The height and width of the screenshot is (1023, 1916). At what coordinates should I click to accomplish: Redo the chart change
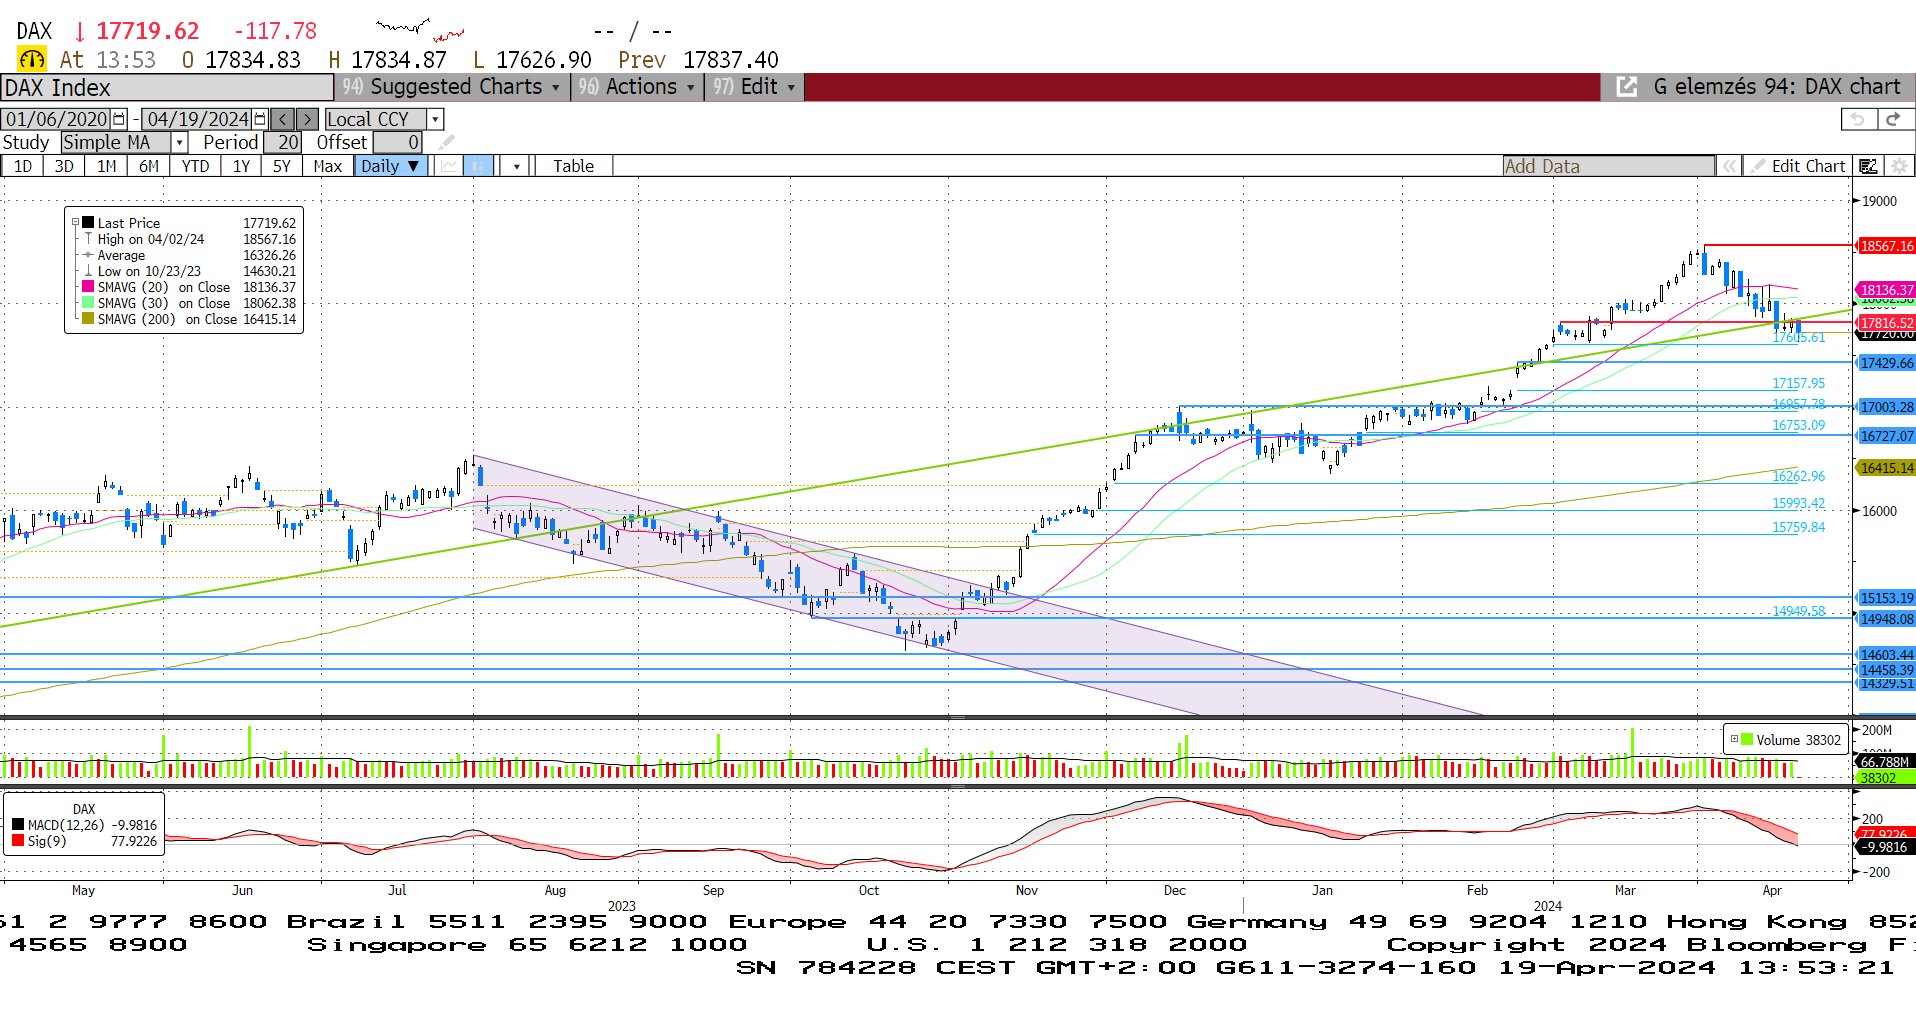1893,119
